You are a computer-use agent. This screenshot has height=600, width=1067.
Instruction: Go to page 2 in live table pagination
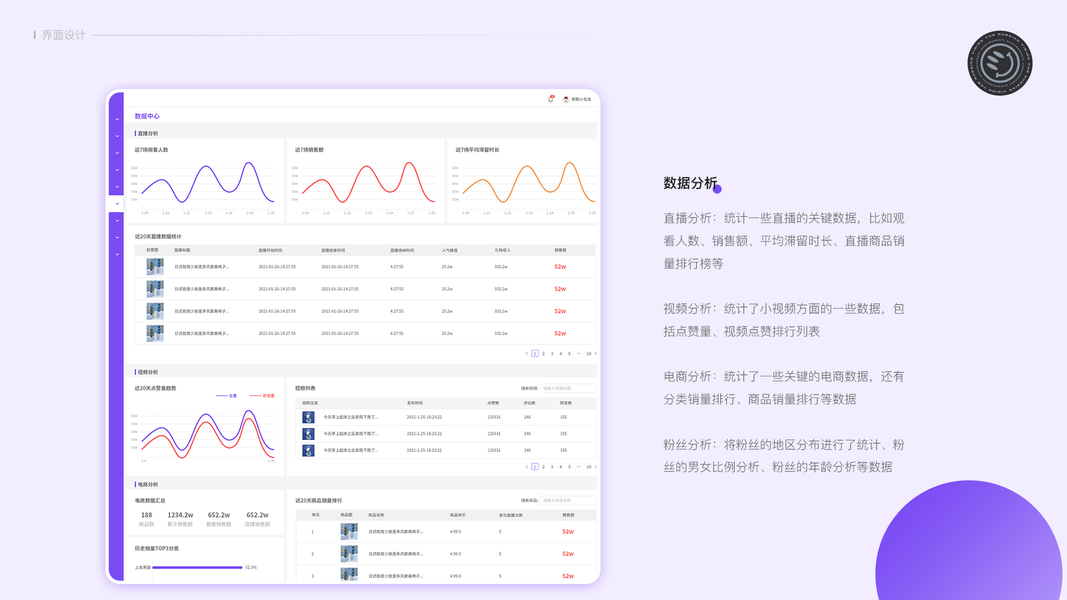[543, 354]
